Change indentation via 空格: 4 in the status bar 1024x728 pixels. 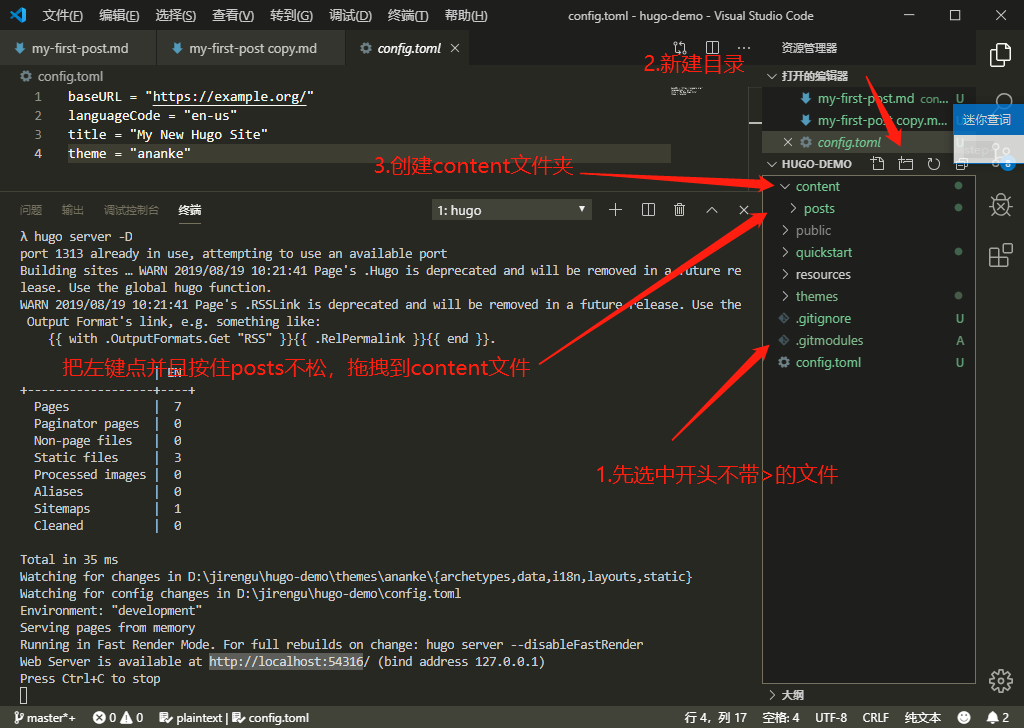pos(780,718)
